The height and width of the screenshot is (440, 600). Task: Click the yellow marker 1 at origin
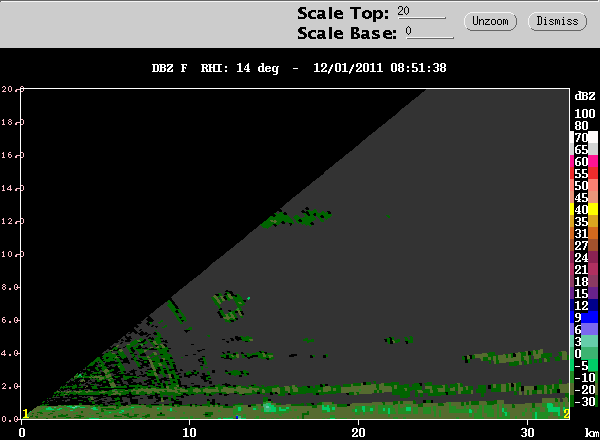pyautogui.click(x=25, y=414)
